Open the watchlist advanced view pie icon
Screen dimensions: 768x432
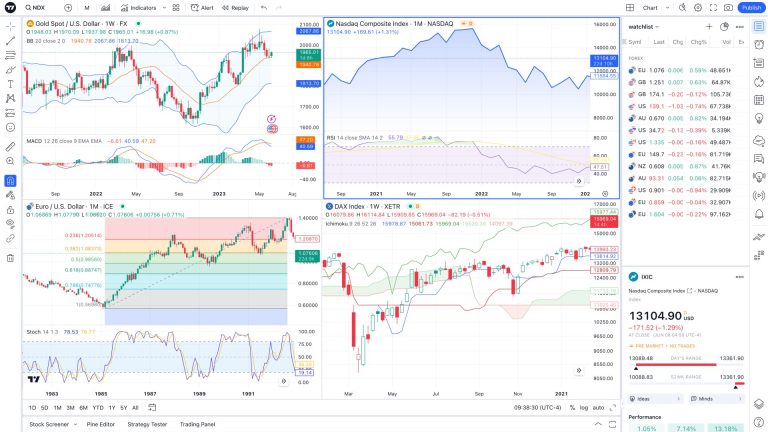point(724,27)
